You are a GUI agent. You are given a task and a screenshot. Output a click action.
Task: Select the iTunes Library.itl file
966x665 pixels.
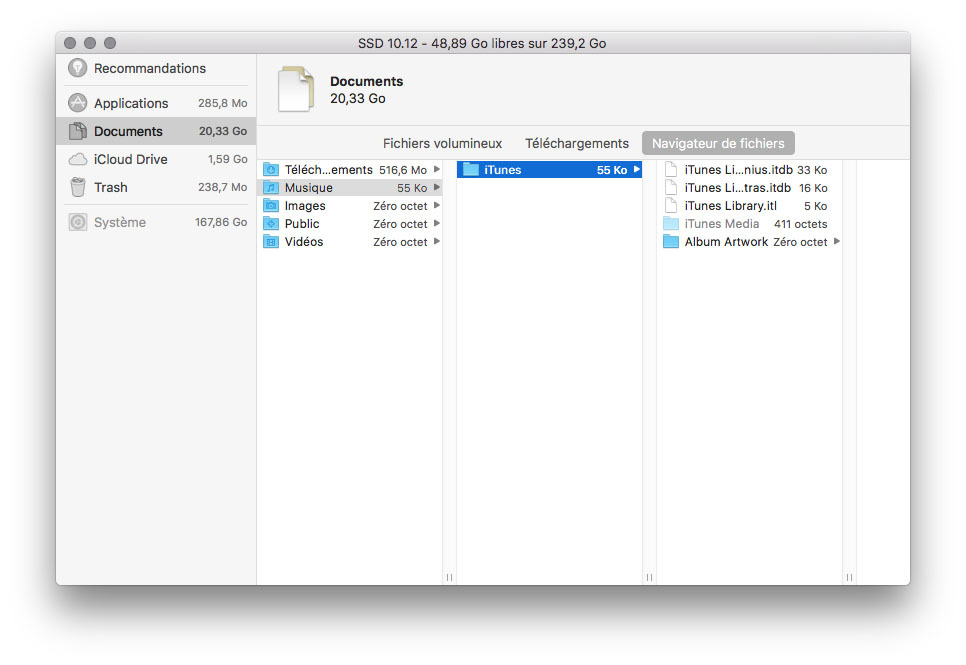[730, 206]
